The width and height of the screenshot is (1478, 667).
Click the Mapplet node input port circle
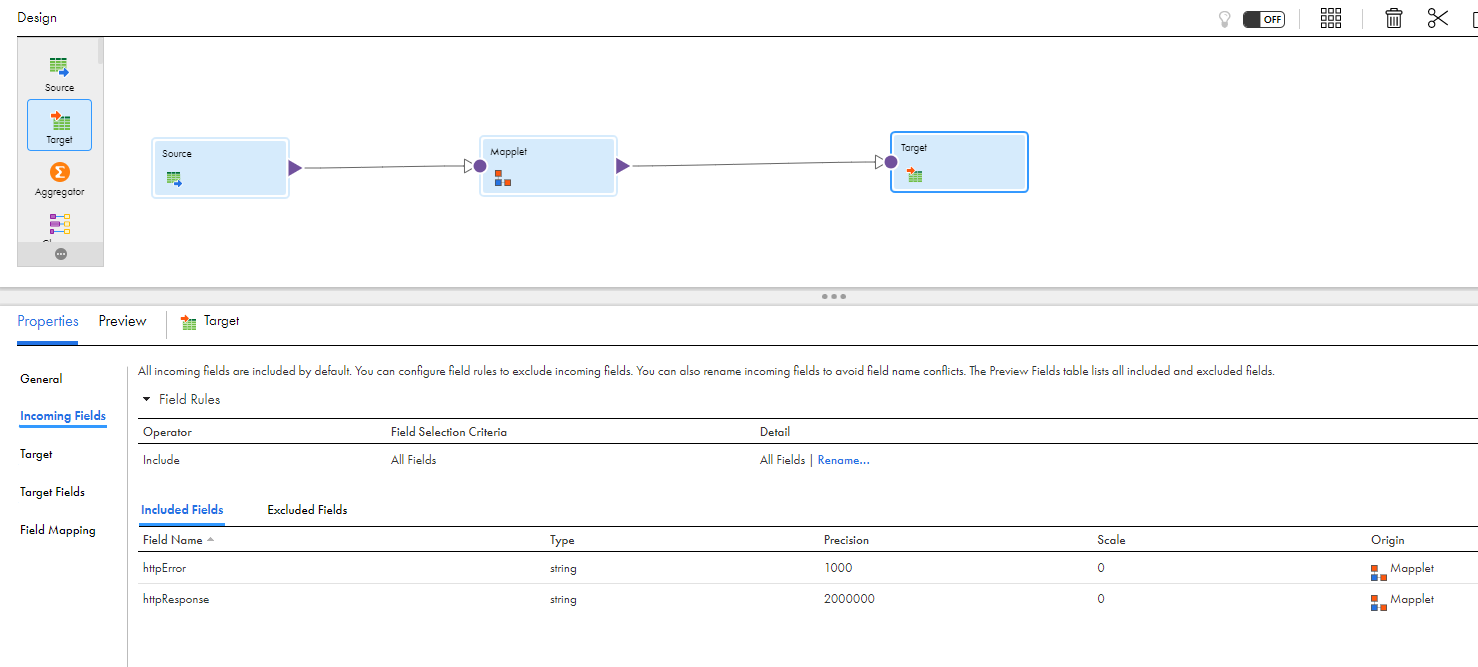click(x=480, y=166)
